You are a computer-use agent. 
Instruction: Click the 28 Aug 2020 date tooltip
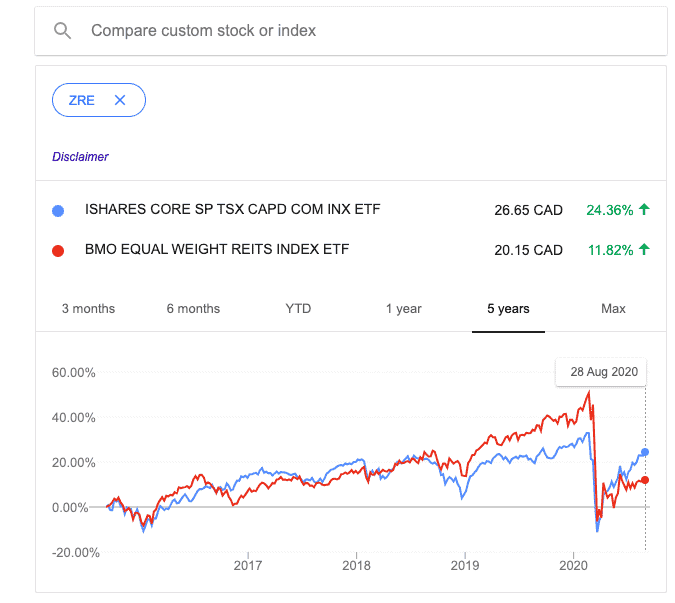(601, 372)
